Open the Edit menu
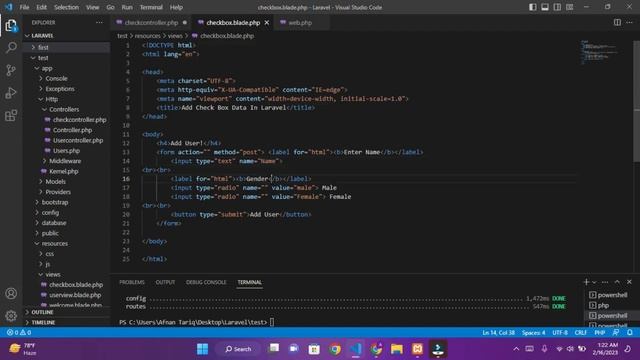Image resolution: width=640 pixels, height=360 pixels. [x=42, y=7]
